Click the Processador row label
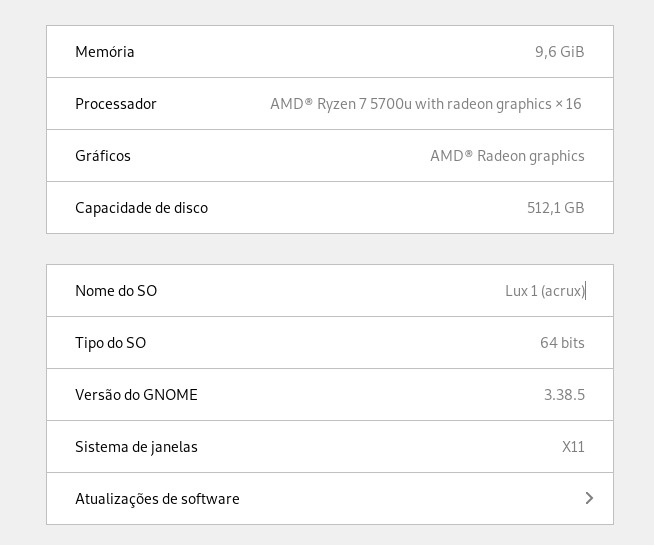654x545 pixels. (x=116, y=104)
